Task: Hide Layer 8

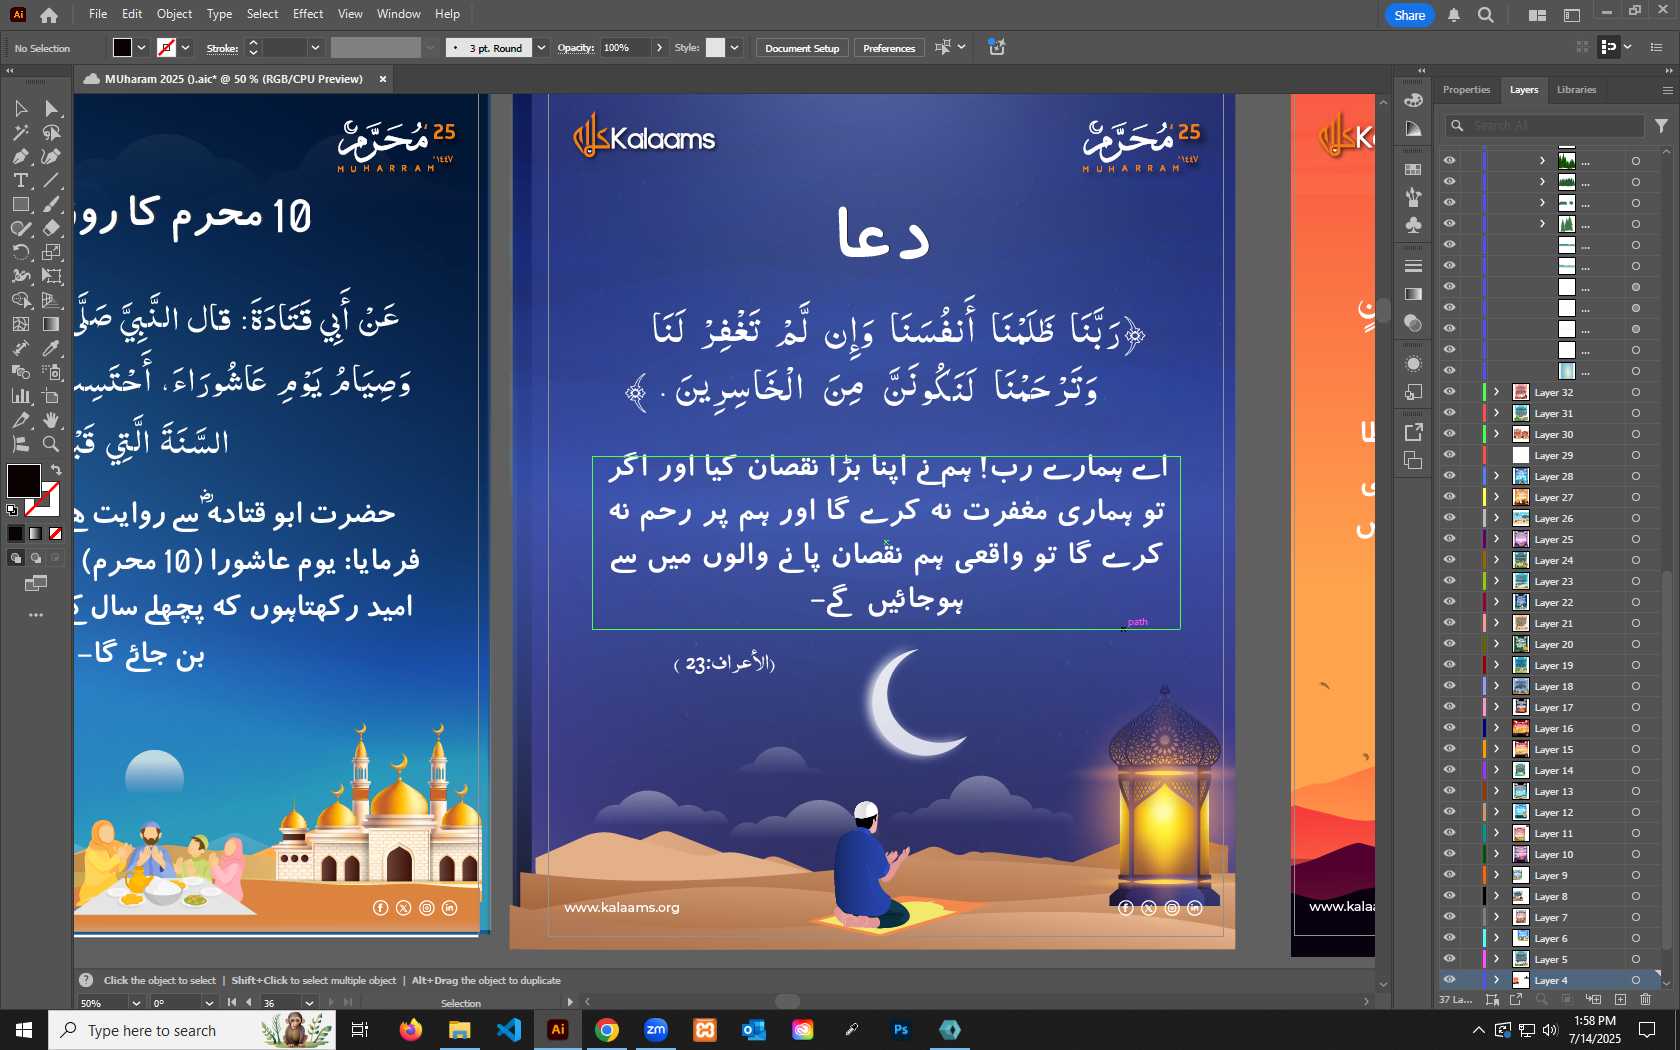Action: [x=1449, y=896]
